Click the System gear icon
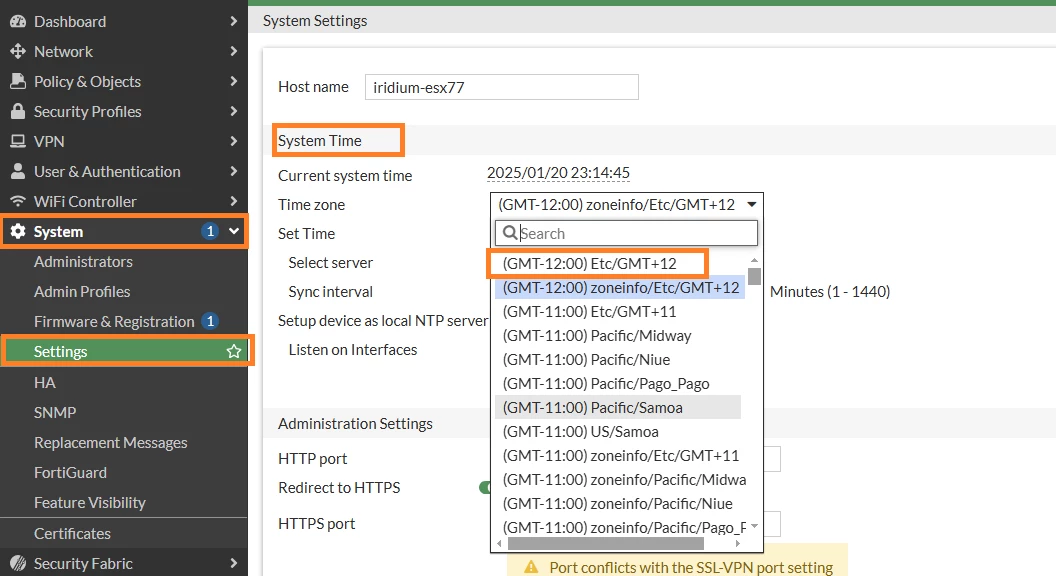Viewport: 1056px width, 576px height. 18,232
